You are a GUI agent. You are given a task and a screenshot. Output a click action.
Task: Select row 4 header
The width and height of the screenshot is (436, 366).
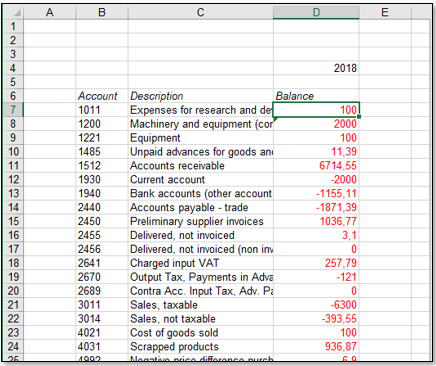[x=13, y=68]
